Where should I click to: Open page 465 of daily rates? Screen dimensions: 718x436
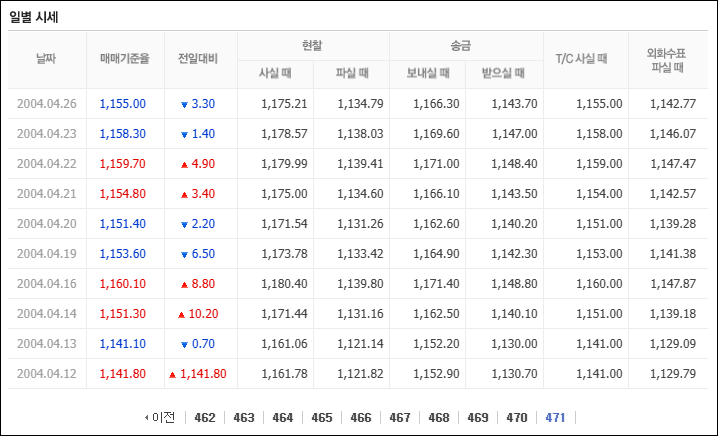click(x=321, y=418)
